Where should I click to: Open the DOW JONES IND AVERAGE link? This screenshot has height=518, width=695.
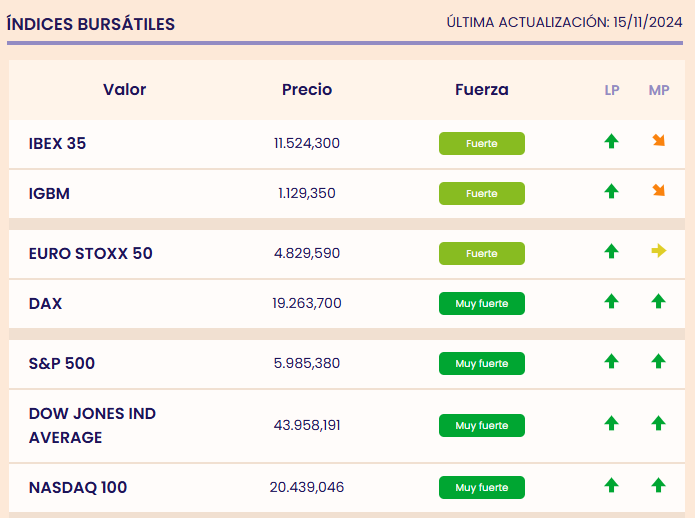[92, 425]
